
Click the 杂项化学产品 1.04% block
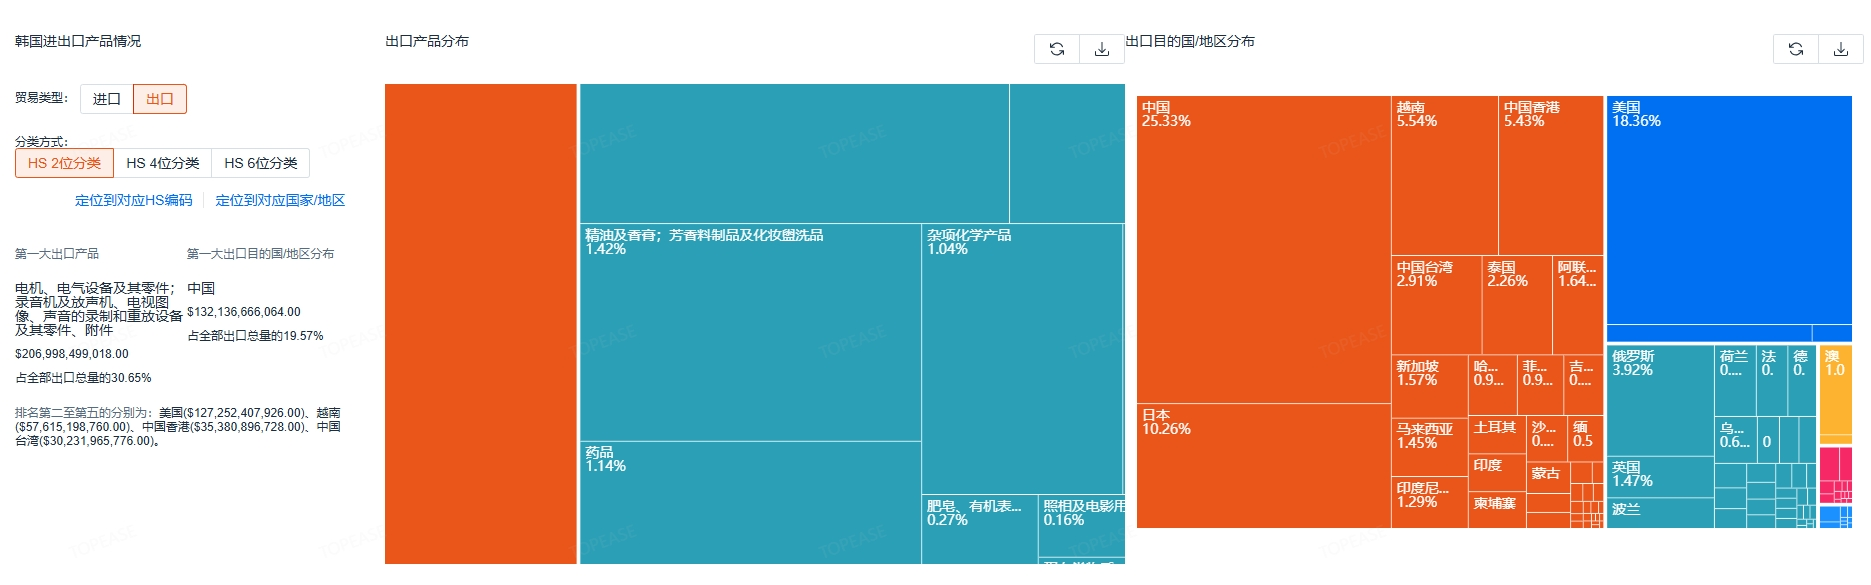pyautogui.click(x=1021, y=358)
